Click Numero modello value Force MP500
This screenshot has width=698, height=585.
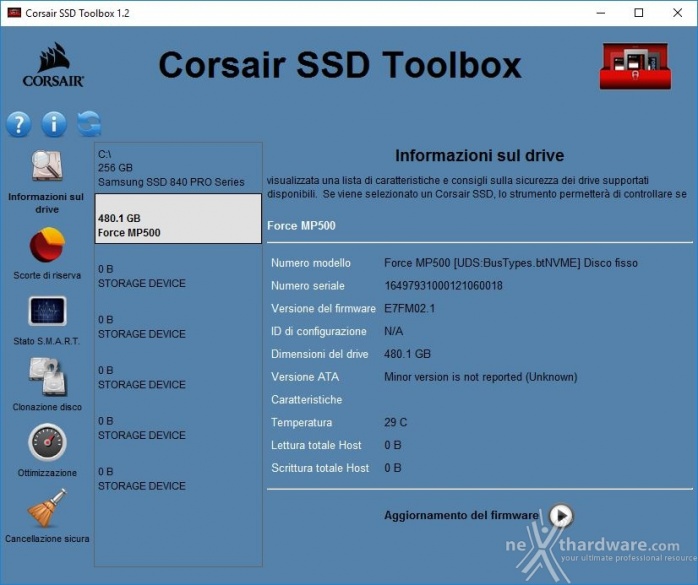(x=511, y=263)
